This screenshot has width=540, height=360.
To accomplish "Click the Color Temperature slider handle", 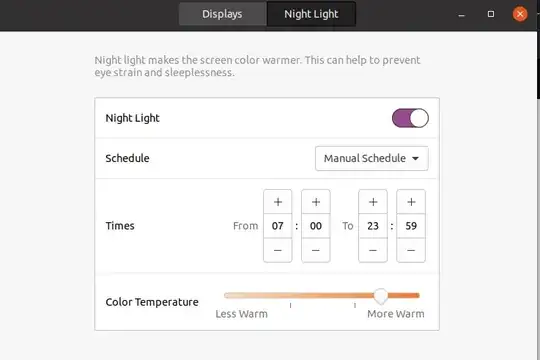I will tap(381, 295).
